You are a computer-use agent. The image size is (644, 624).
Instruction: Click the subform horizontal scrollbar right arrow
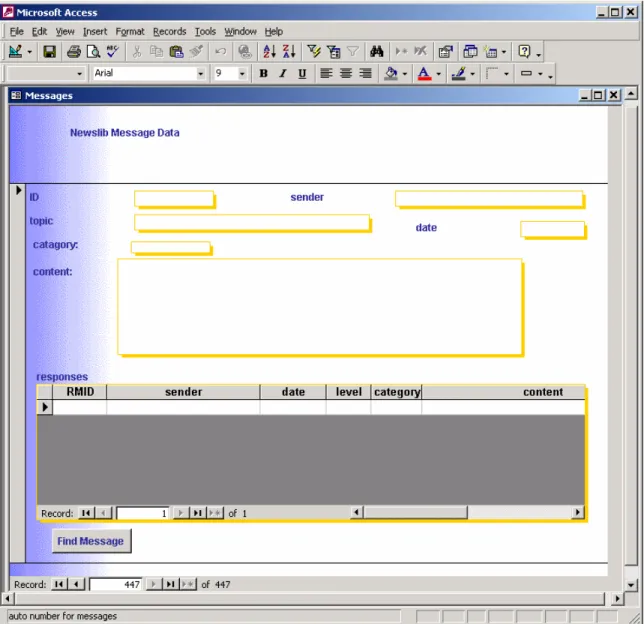point(577,512)
